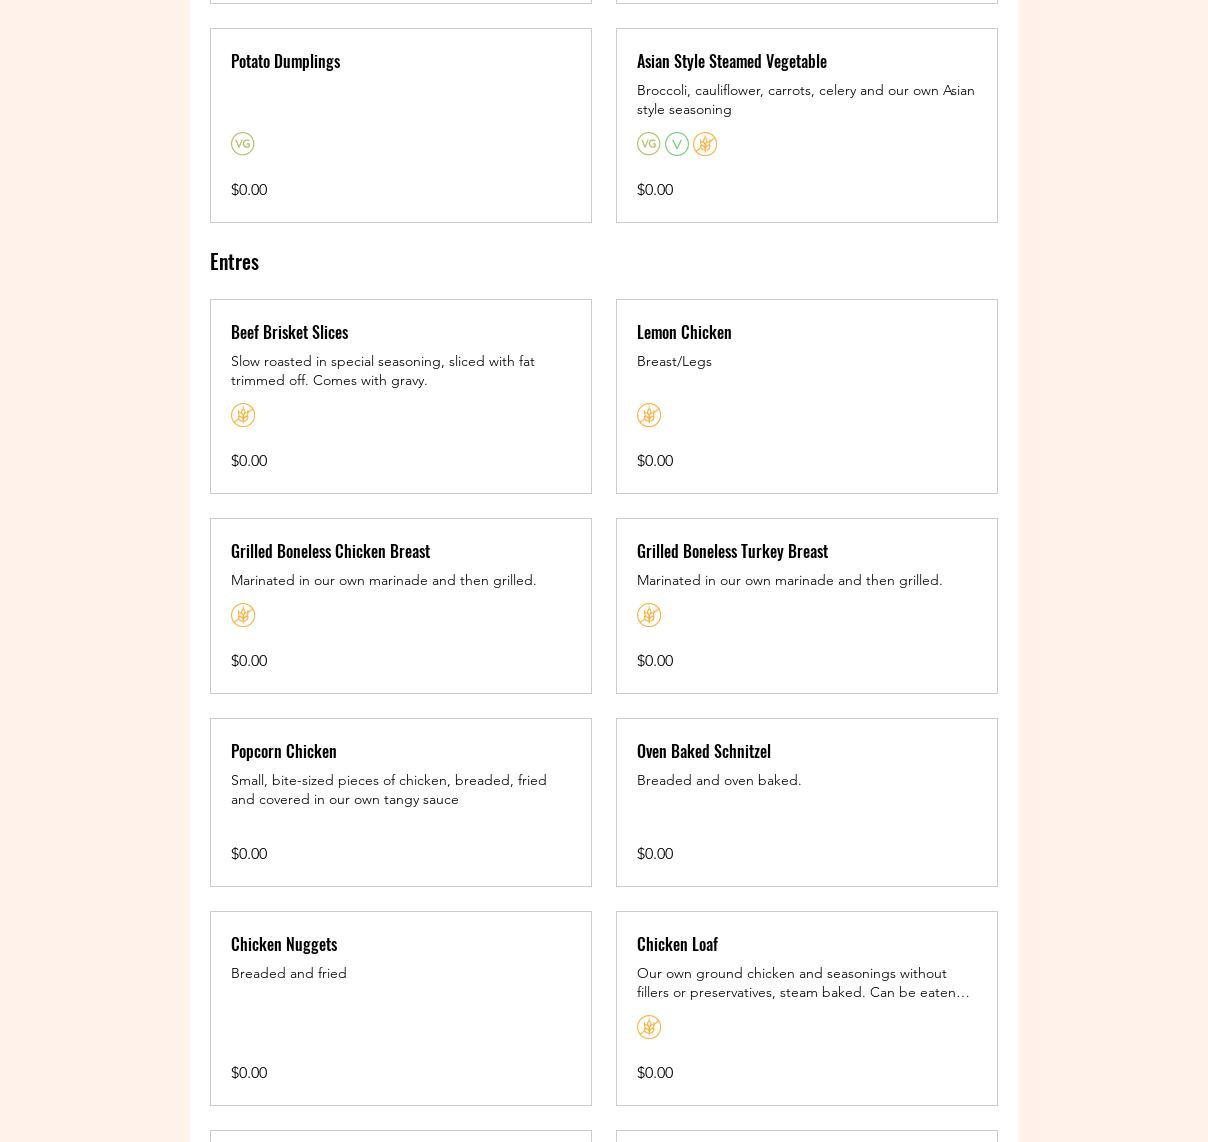Open the Grilled Boneless Turkey Breast title
This screenshot has width=1208, height=1142.
[732, 551]
